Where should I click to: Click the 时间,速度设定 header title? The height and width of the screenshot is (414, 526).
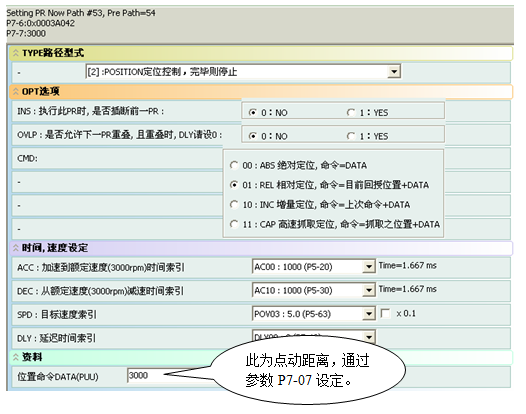(x=55, y=248)
